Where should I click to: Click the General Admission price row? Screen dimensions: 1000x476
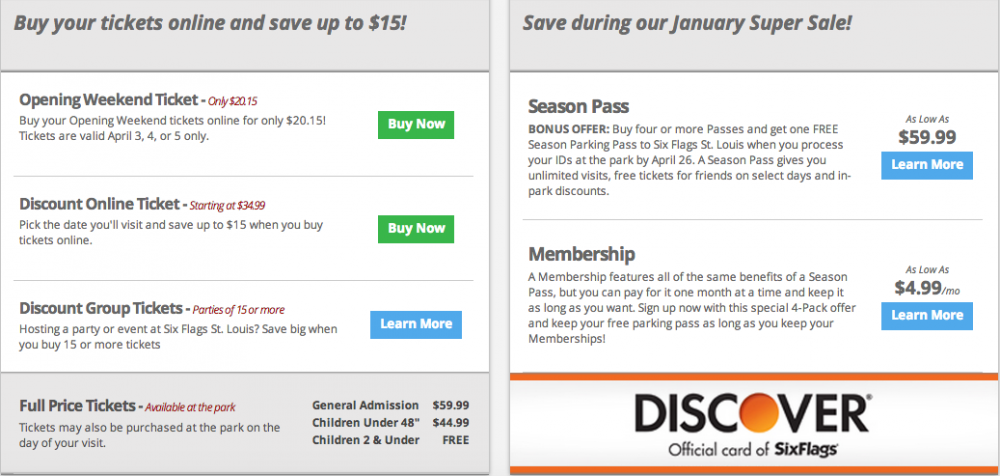(390, 405)
